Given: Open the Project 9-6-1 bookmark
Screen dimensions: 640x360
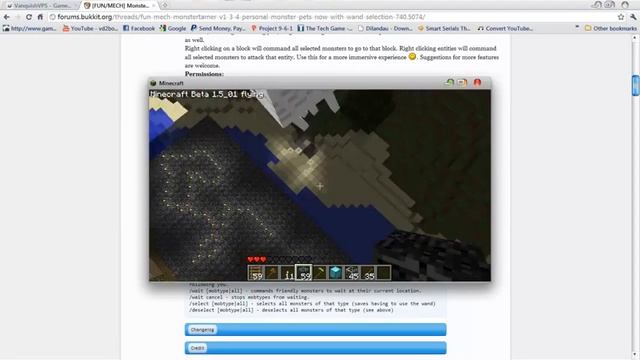Looking at the screenshot, I should [x=272, y=29].
